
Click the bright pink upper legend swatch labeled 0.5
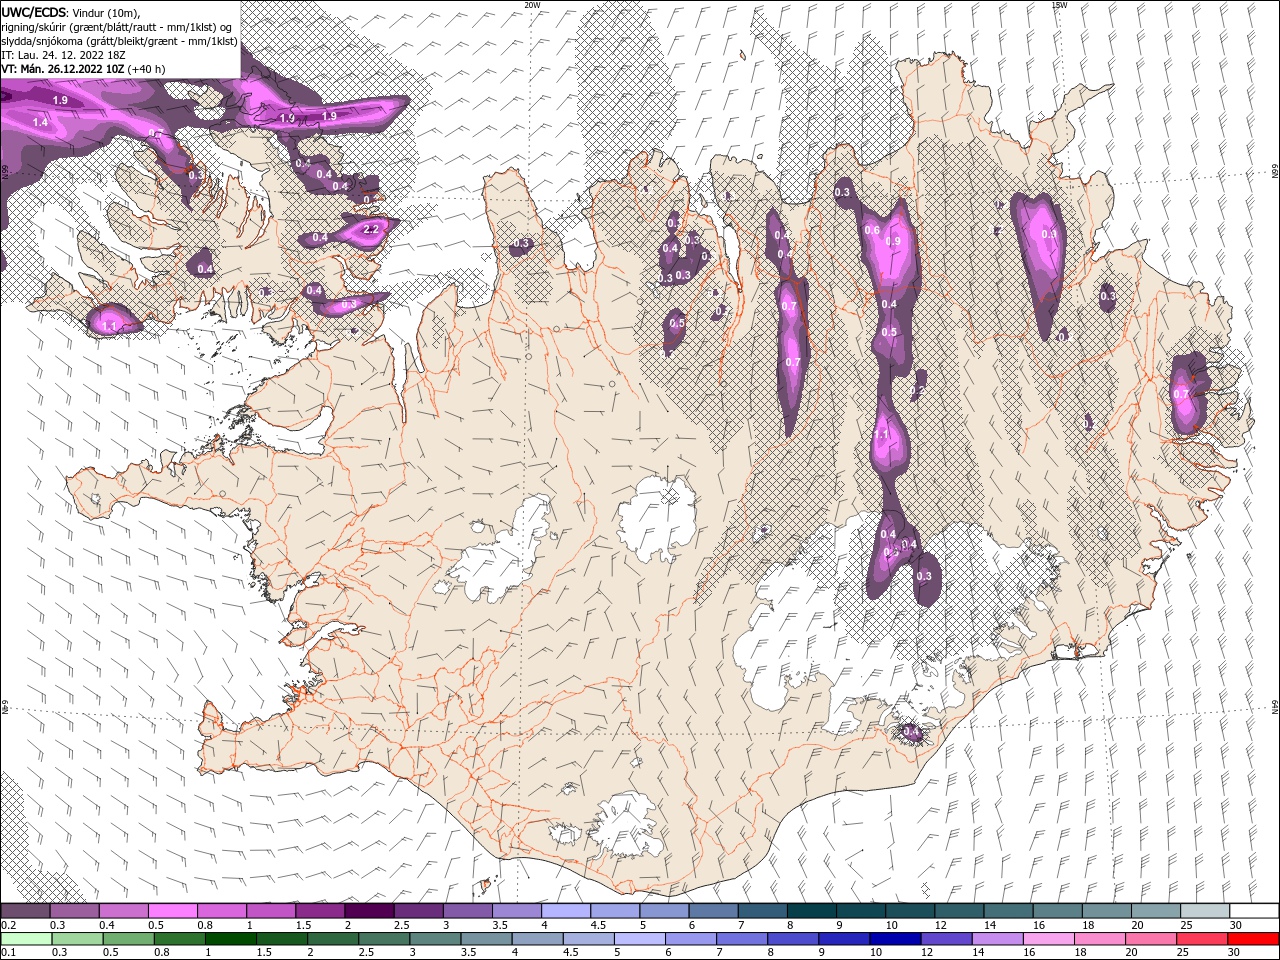point(173,911)
